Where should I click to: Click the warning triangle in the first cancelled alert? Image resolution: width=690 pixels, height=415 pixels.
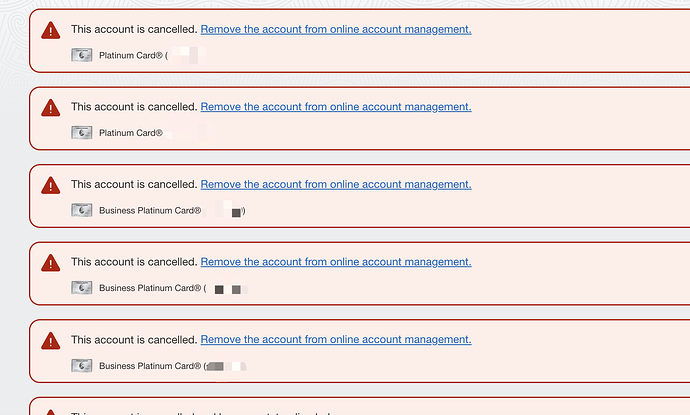(x=51, y=30)
